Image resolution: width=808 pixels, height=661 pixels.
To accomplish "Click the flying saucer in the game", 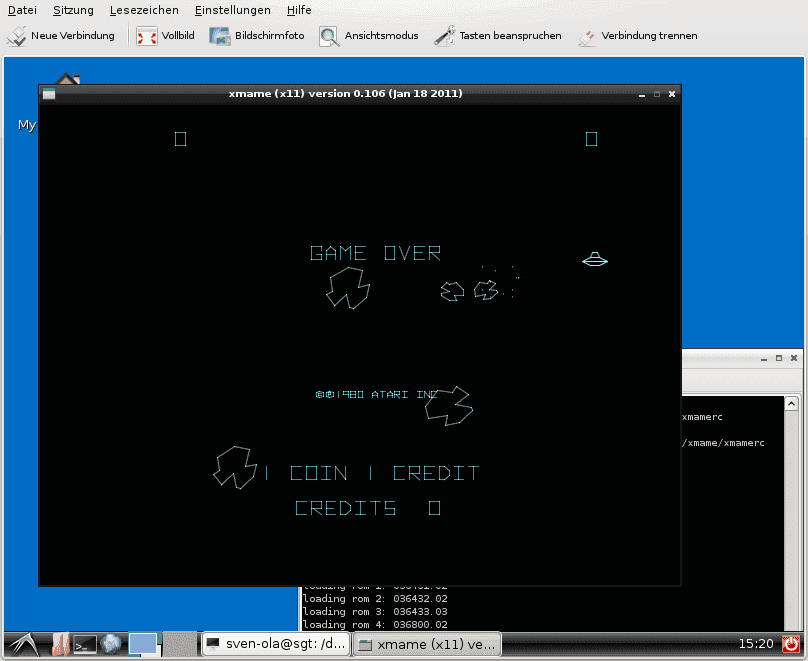I will click(595, 260).
